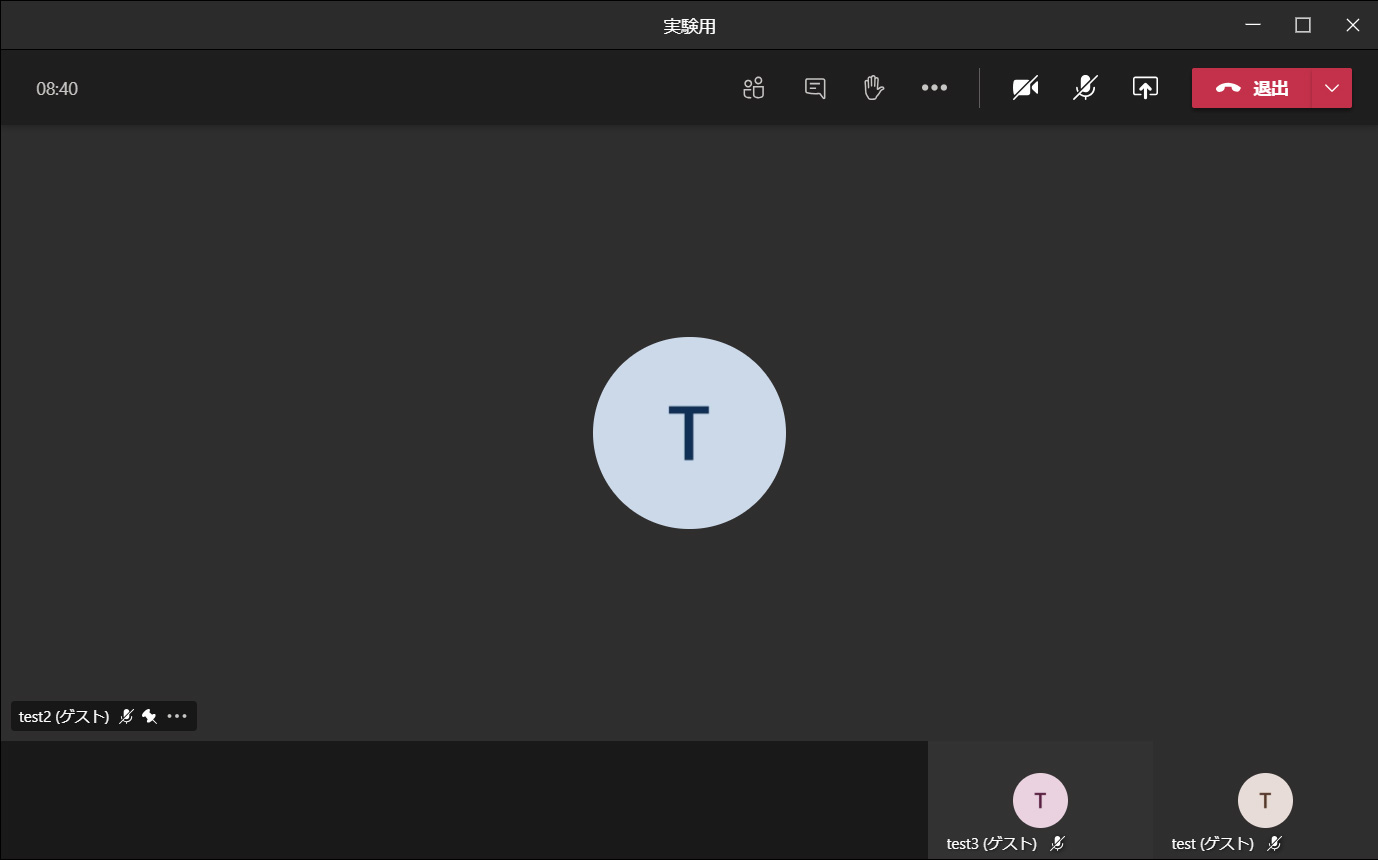The width and height of the screenshot is (1378, 860).
Task: Unmute the microphone
Action: [1085, 88]
